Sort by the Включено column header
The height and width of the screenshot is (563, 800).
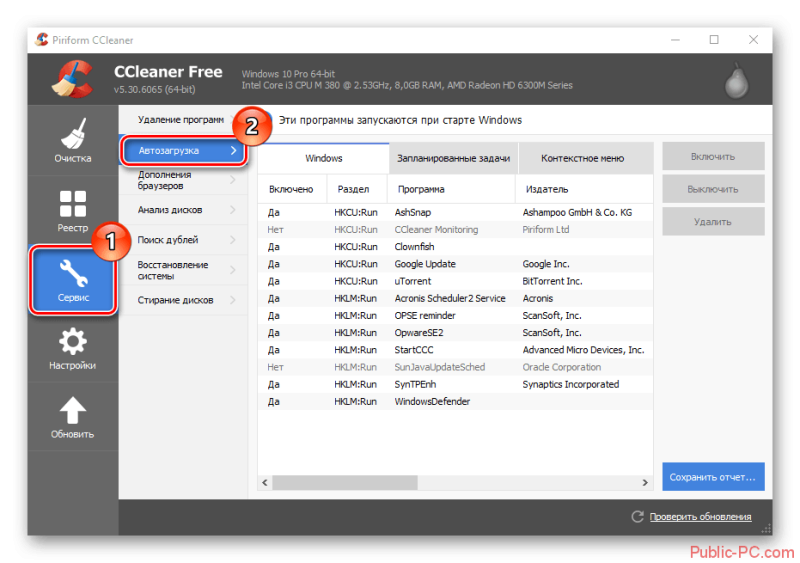tap(292, 189)
